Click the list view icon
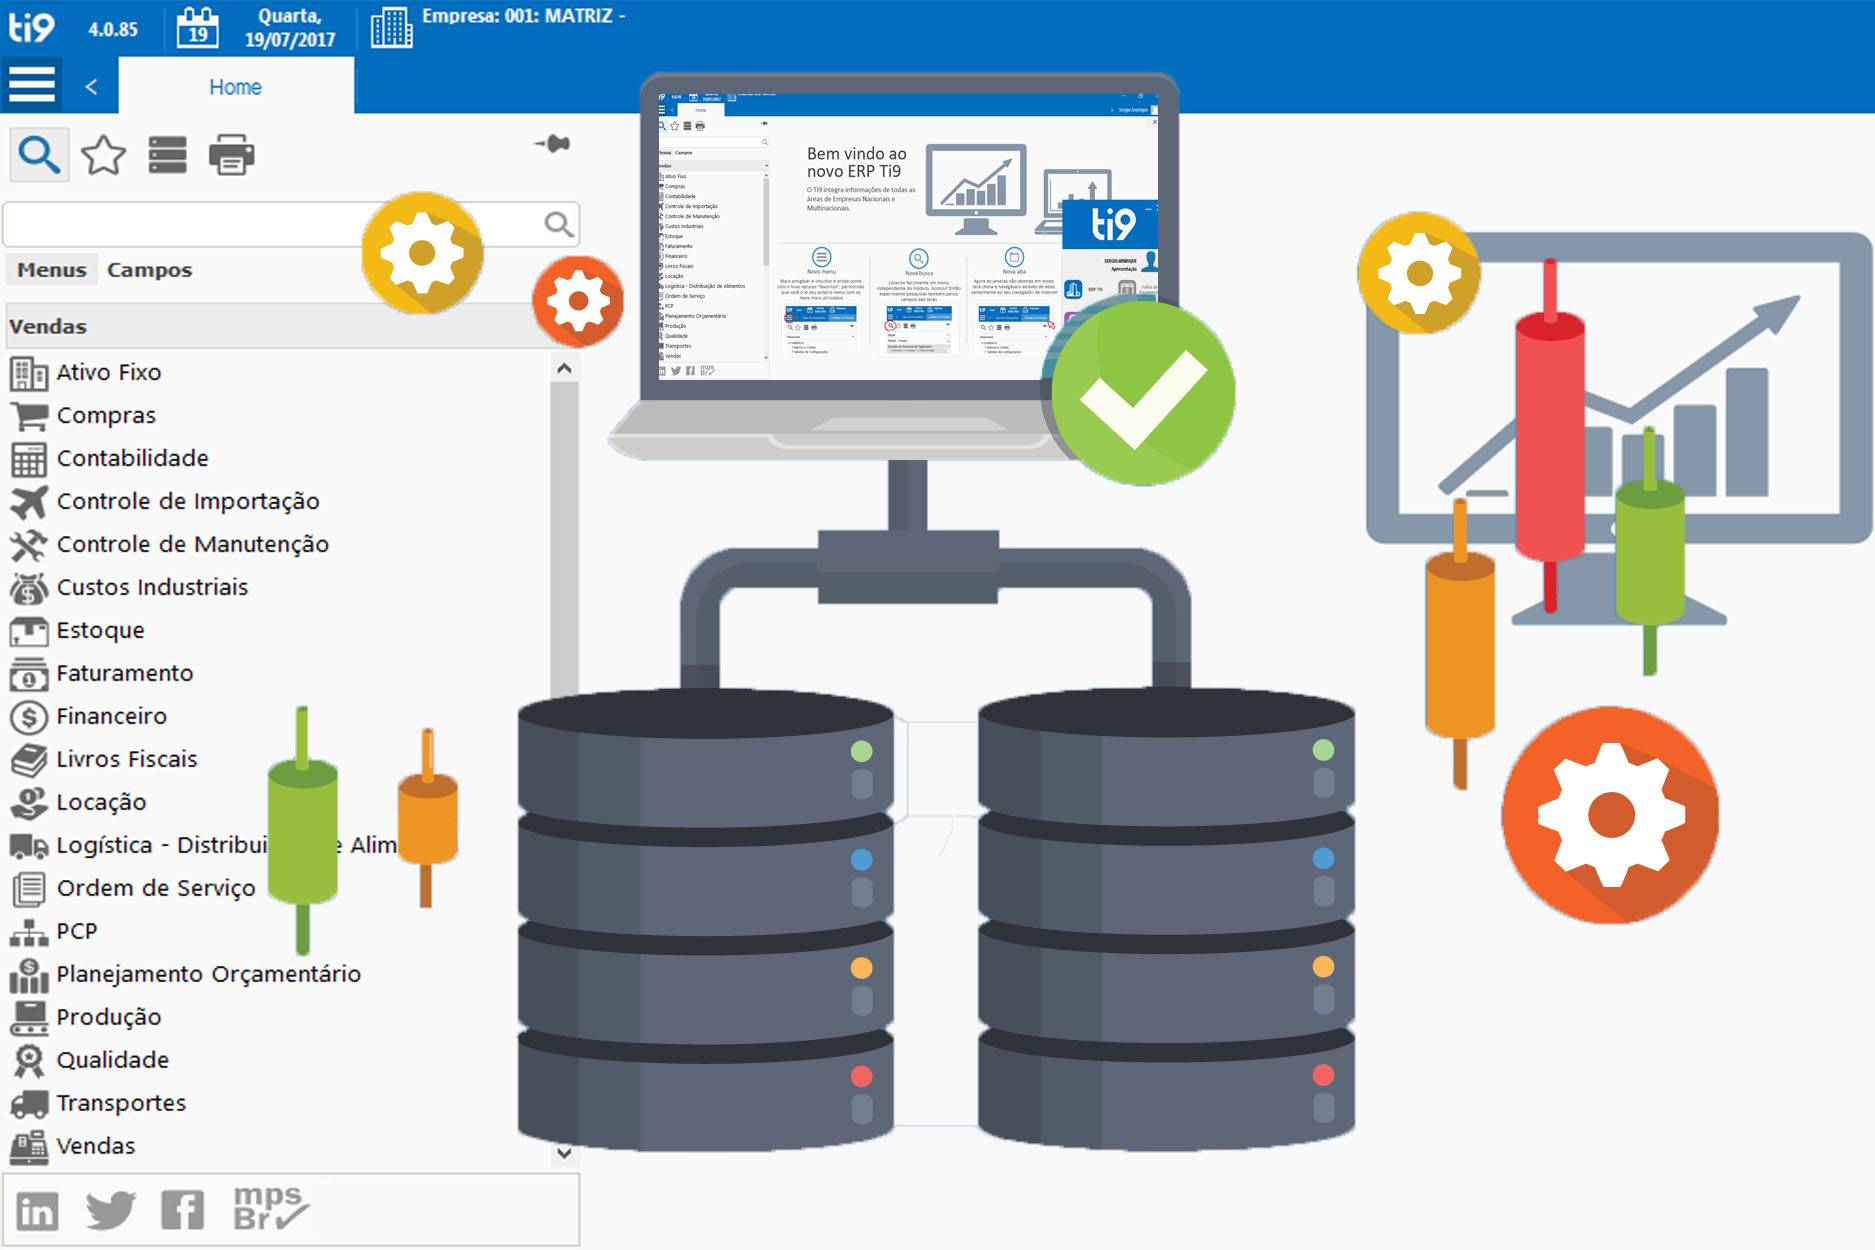Viewport: 1875px width, 1250px height. 167,155
